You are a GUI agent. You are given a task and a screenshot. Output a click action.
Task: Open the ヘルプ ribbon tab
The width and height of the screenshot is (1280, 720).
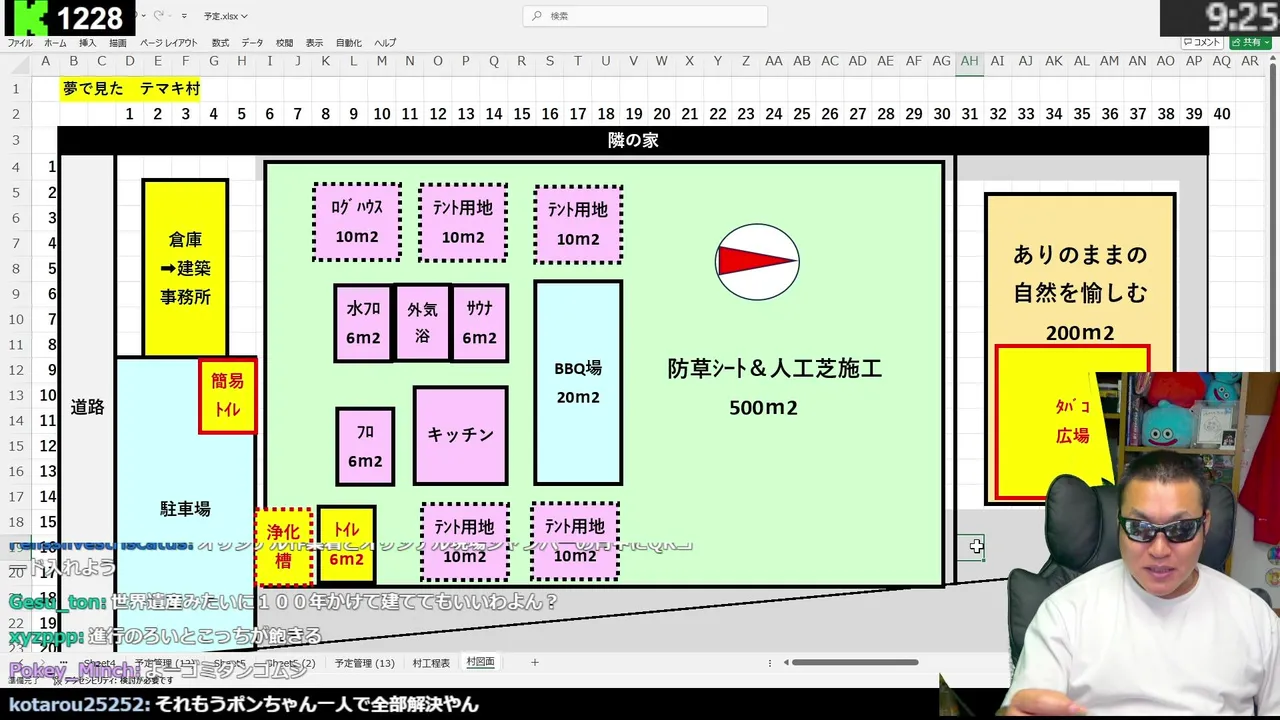pyautogui.click(x=385, y=43)
